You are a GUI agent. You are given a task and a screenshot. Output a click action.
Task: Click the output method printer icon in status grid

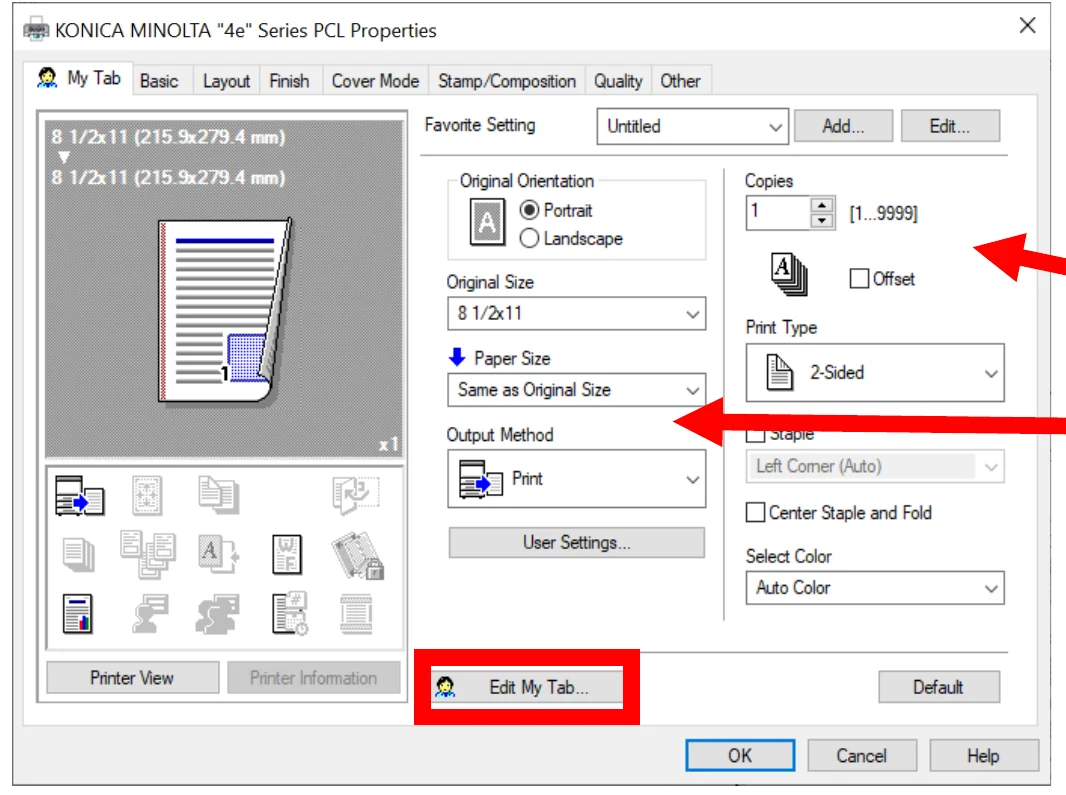(80, 496)
